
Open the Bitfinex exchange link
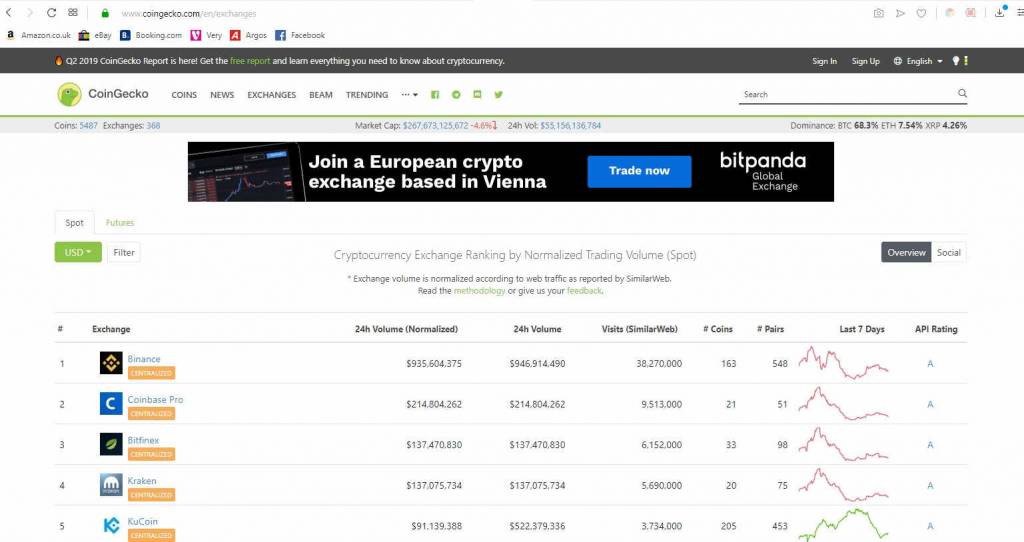[143, 440]
